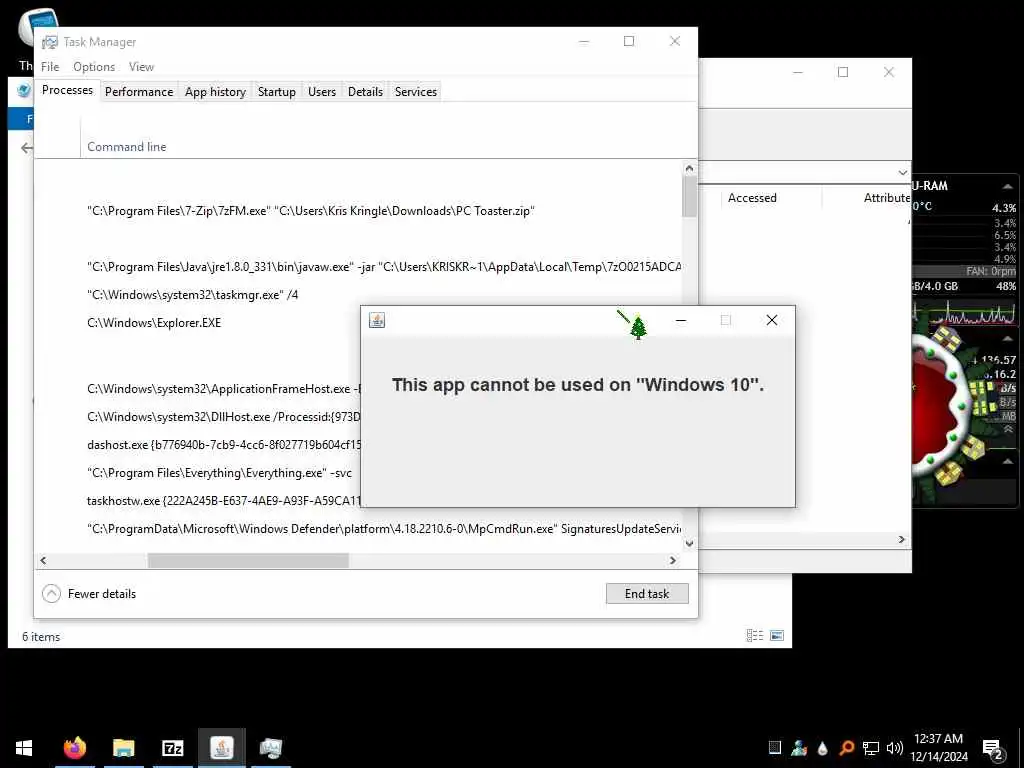Open the View menu in Task Manager
1024x768 pixels.
[x=141, y=67]
